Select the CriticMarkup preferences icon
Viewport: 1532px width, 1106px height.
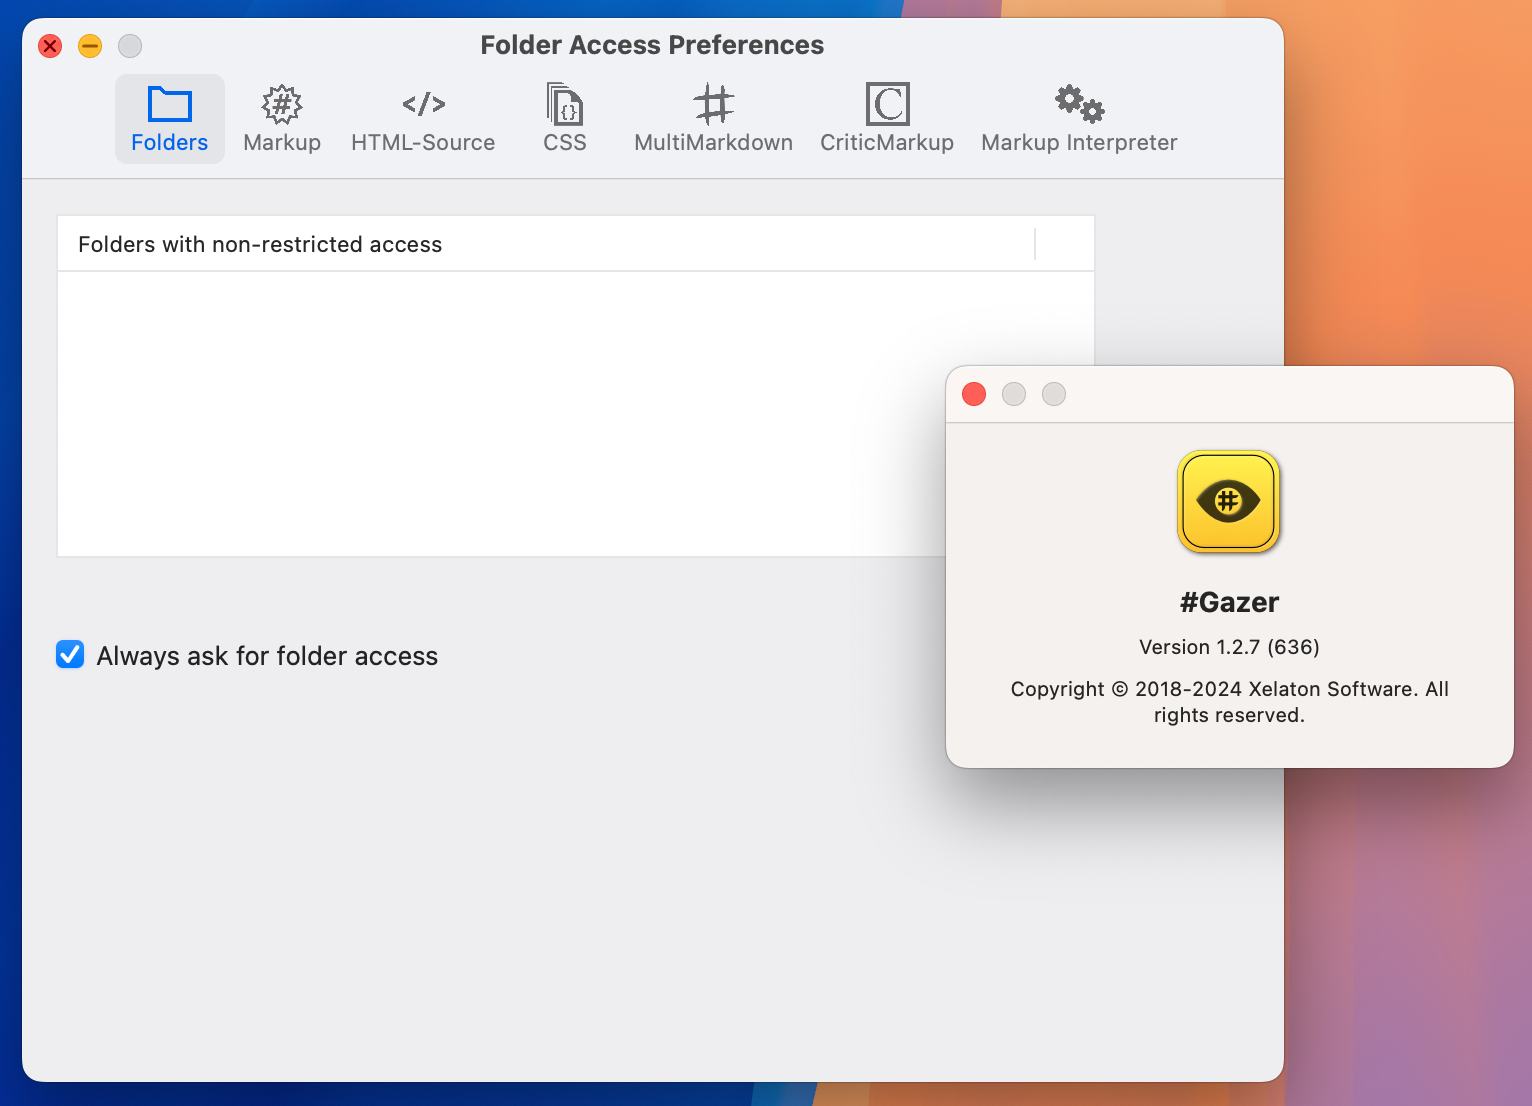tap(886, 117)
